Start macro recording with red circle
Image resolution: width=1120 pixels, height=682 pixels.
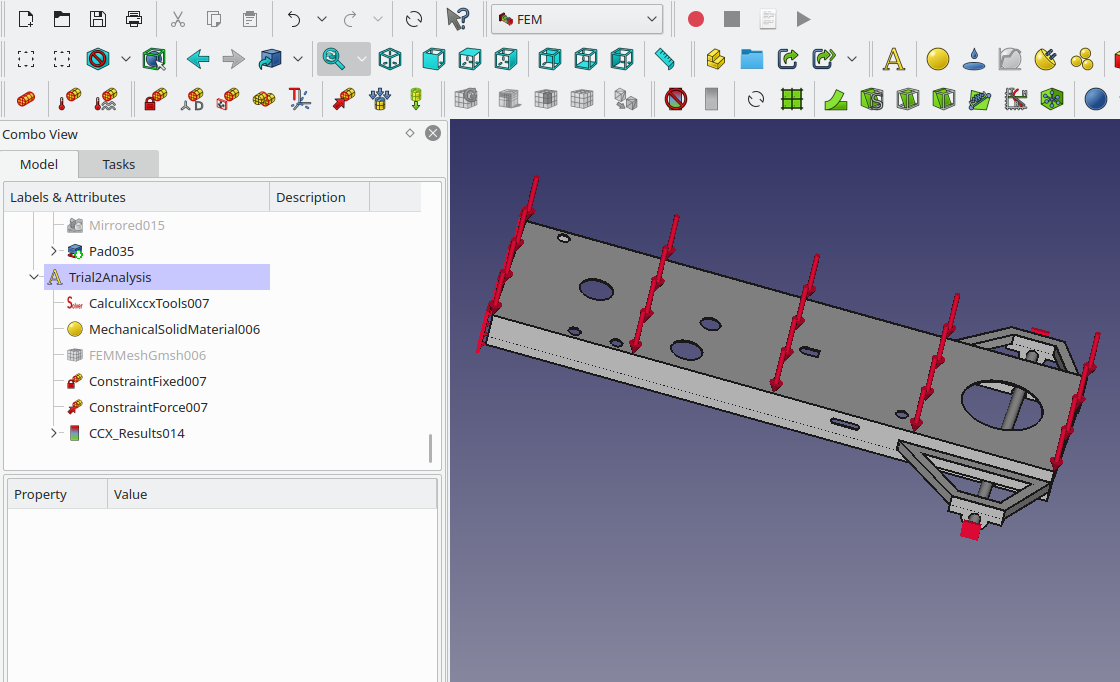(696, 19)
